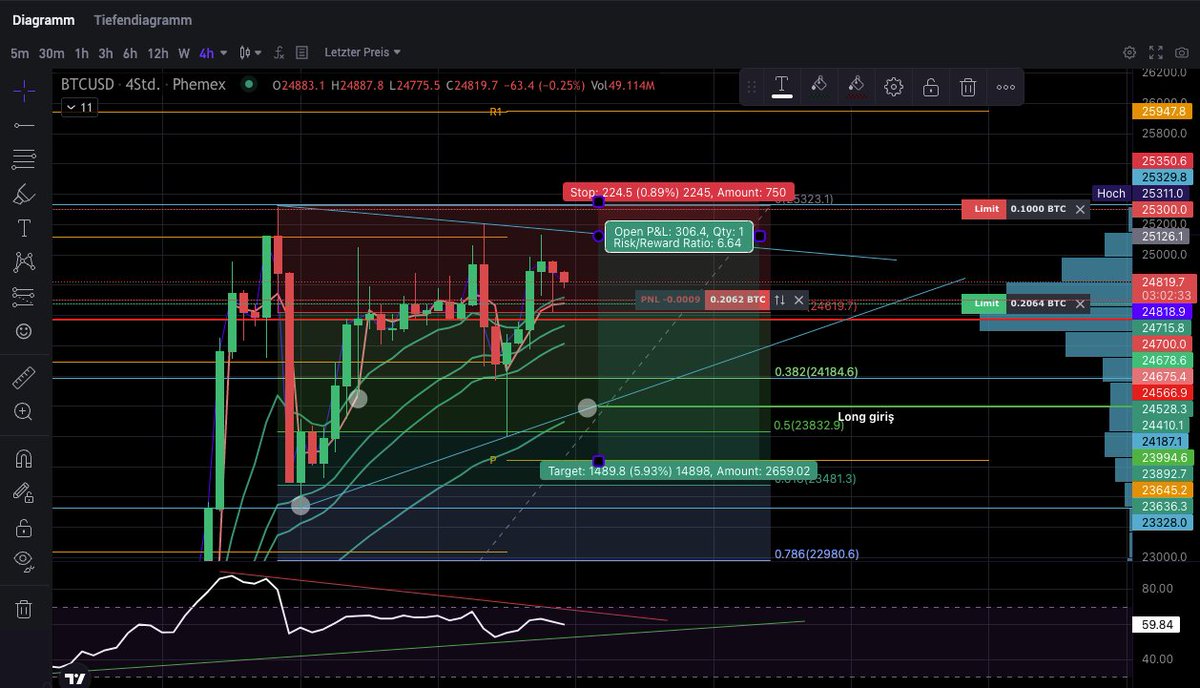Select the zoom-in magnifier tool
The image size is (1200, 688).
click(x=25, y=412)
